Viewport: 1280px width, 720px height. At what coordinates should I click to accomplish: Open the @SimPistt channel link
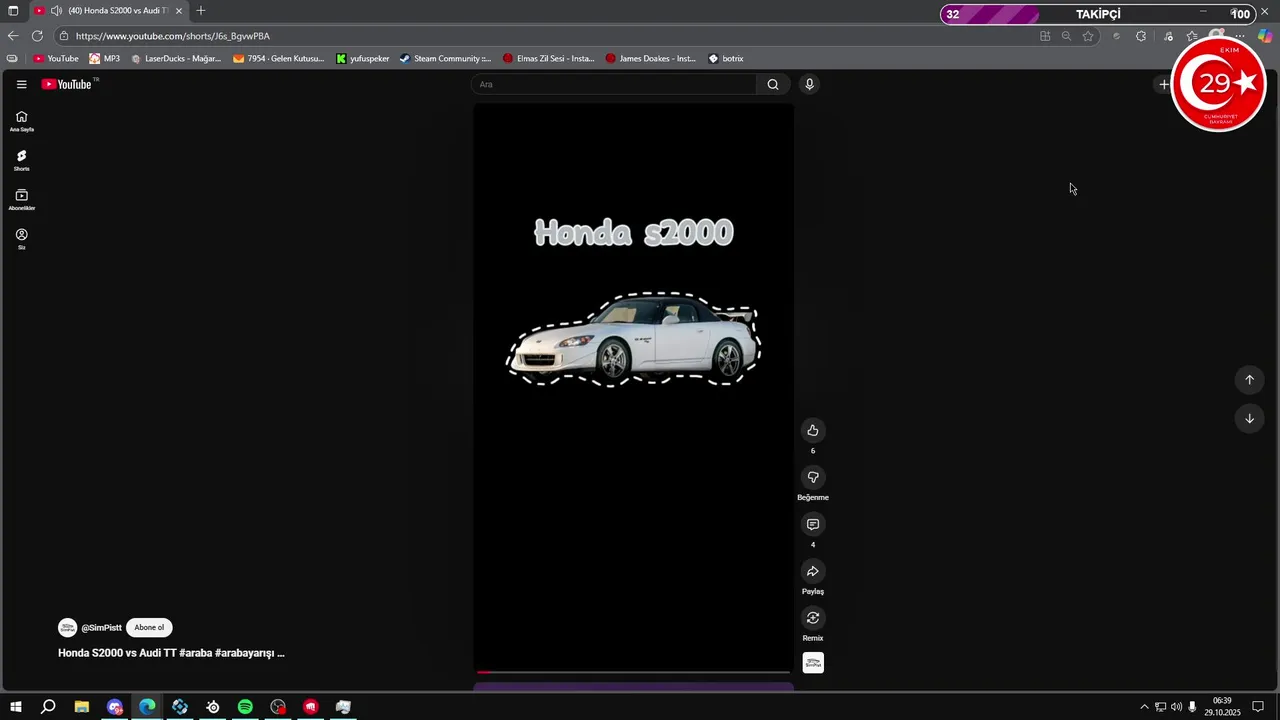click(x=101, y=627)
